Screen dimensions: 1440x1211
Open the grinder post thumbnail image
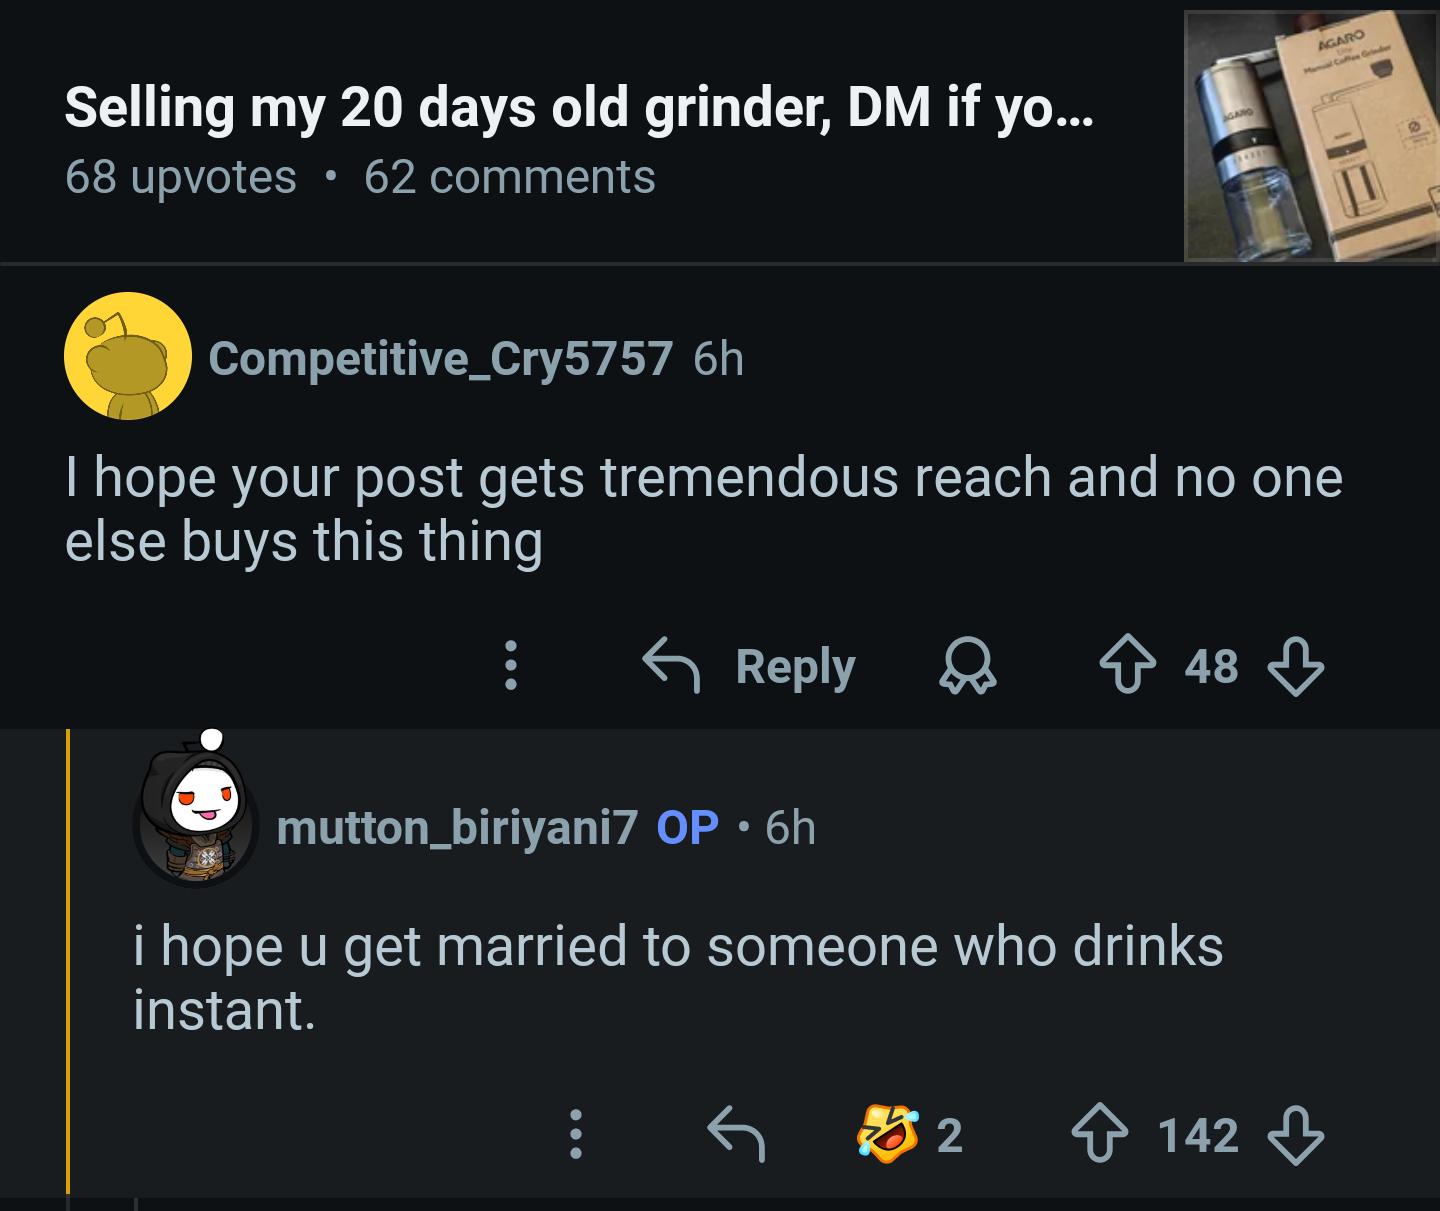(x=1311, y=135)
